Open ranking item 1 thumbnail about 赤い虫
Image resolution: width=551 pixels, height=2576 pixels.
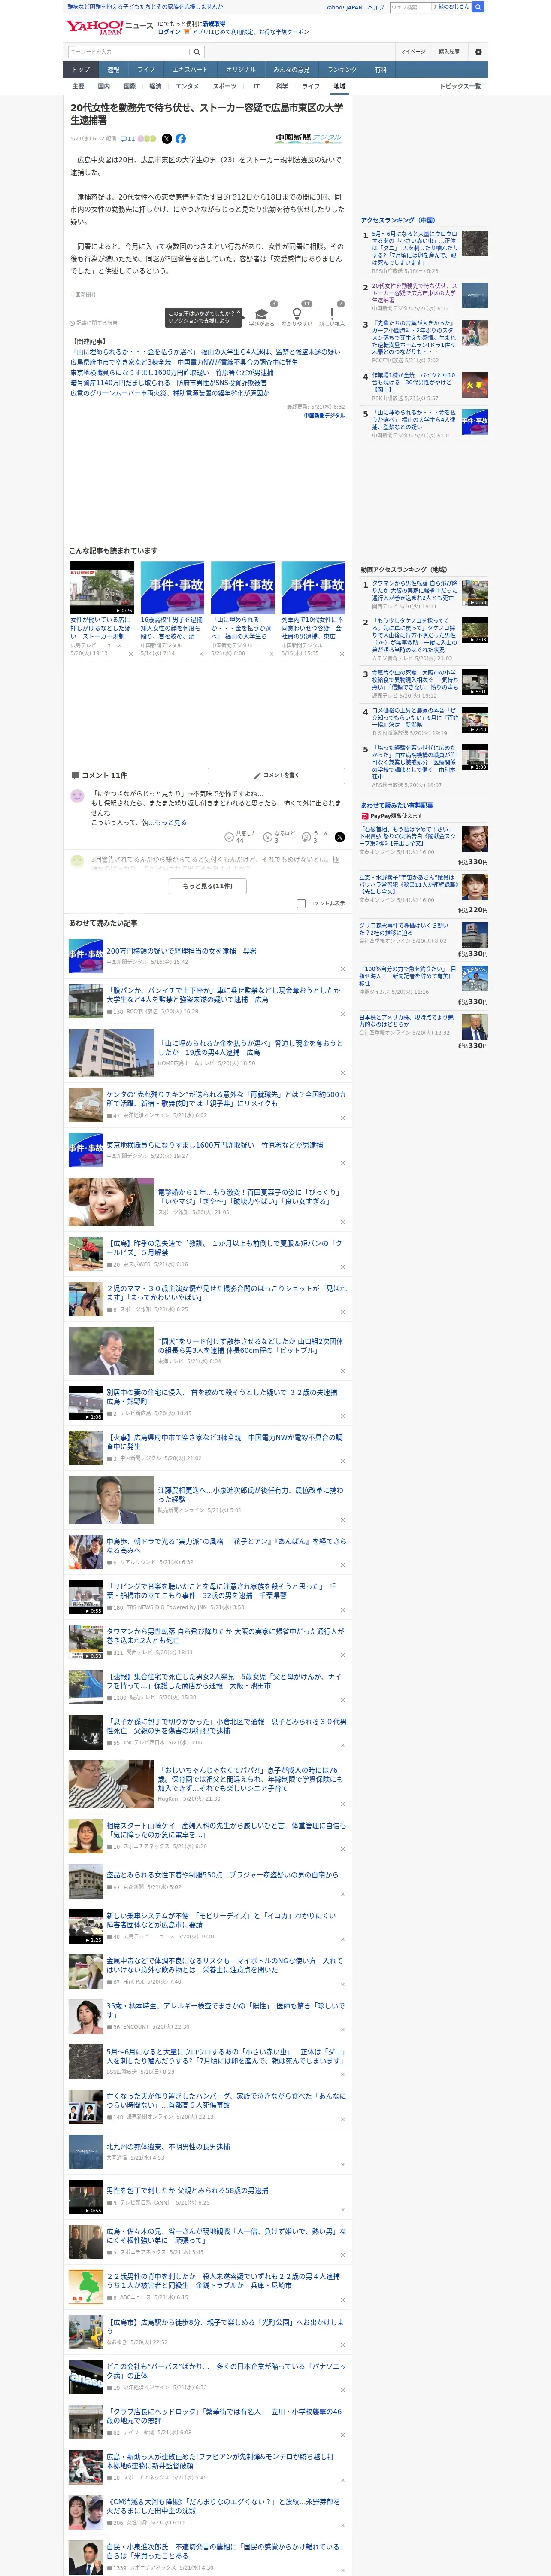pos(475,243)
